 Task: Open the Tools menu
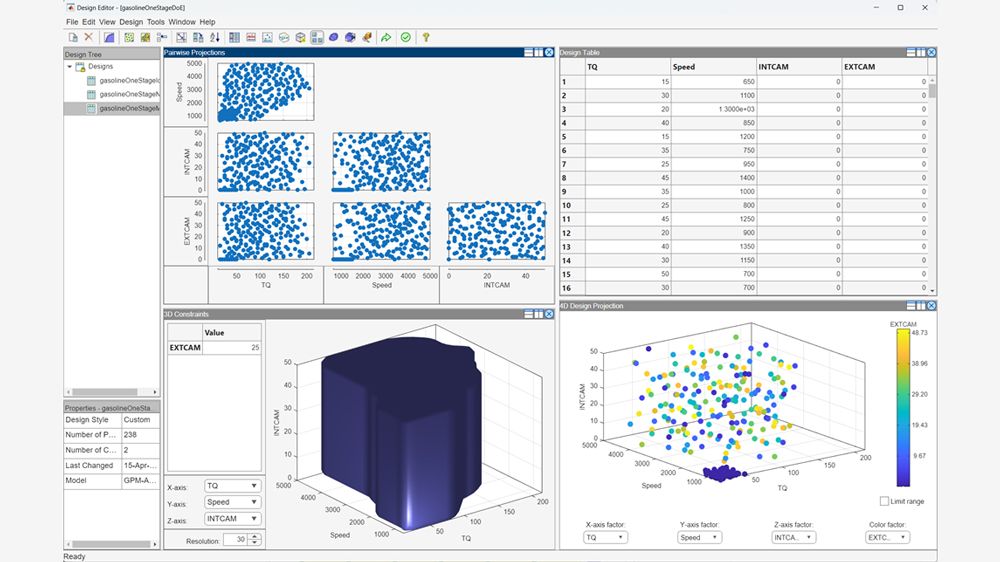coord(156,21)
